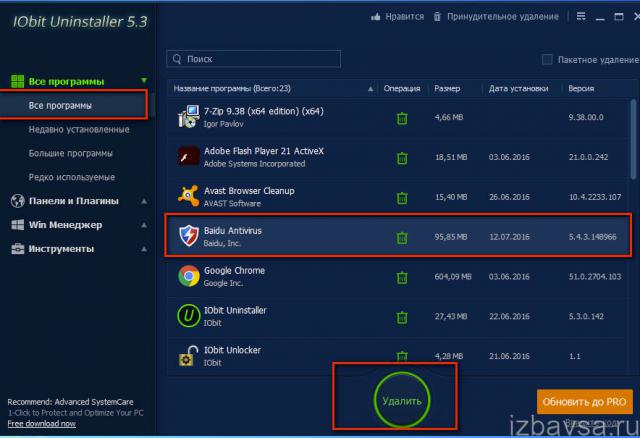Select IObit Unlocker size 4,28 MB
The image size is (640, 438).
tap(449, 356)
